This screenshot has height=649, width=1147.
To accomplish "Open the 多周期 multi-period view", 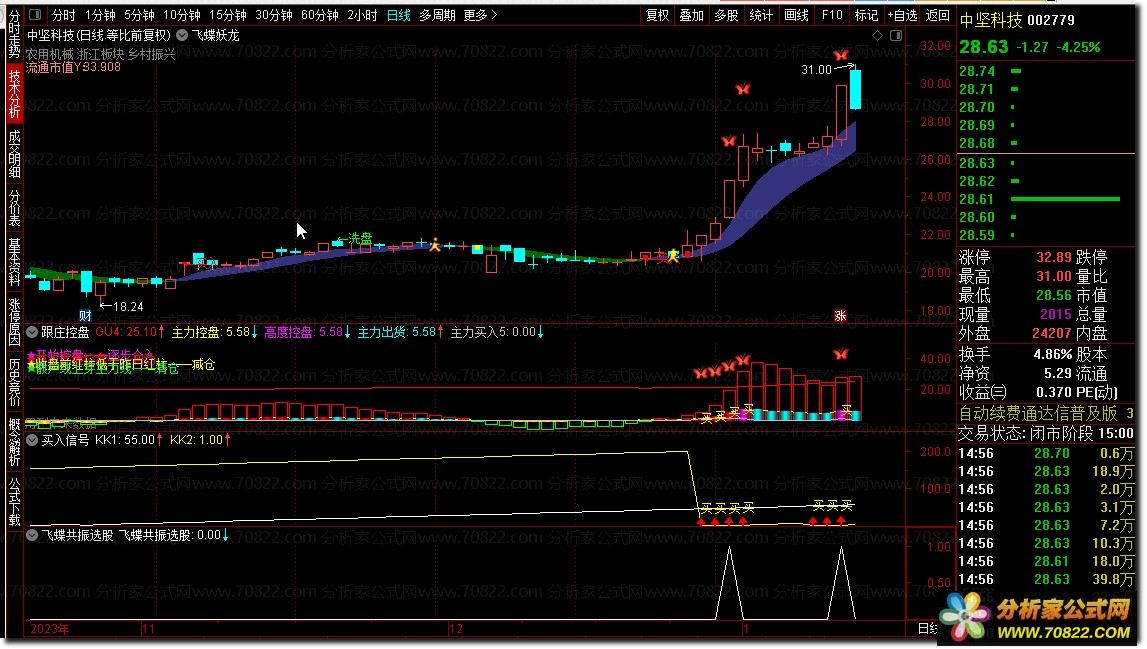I will [437, 15].
